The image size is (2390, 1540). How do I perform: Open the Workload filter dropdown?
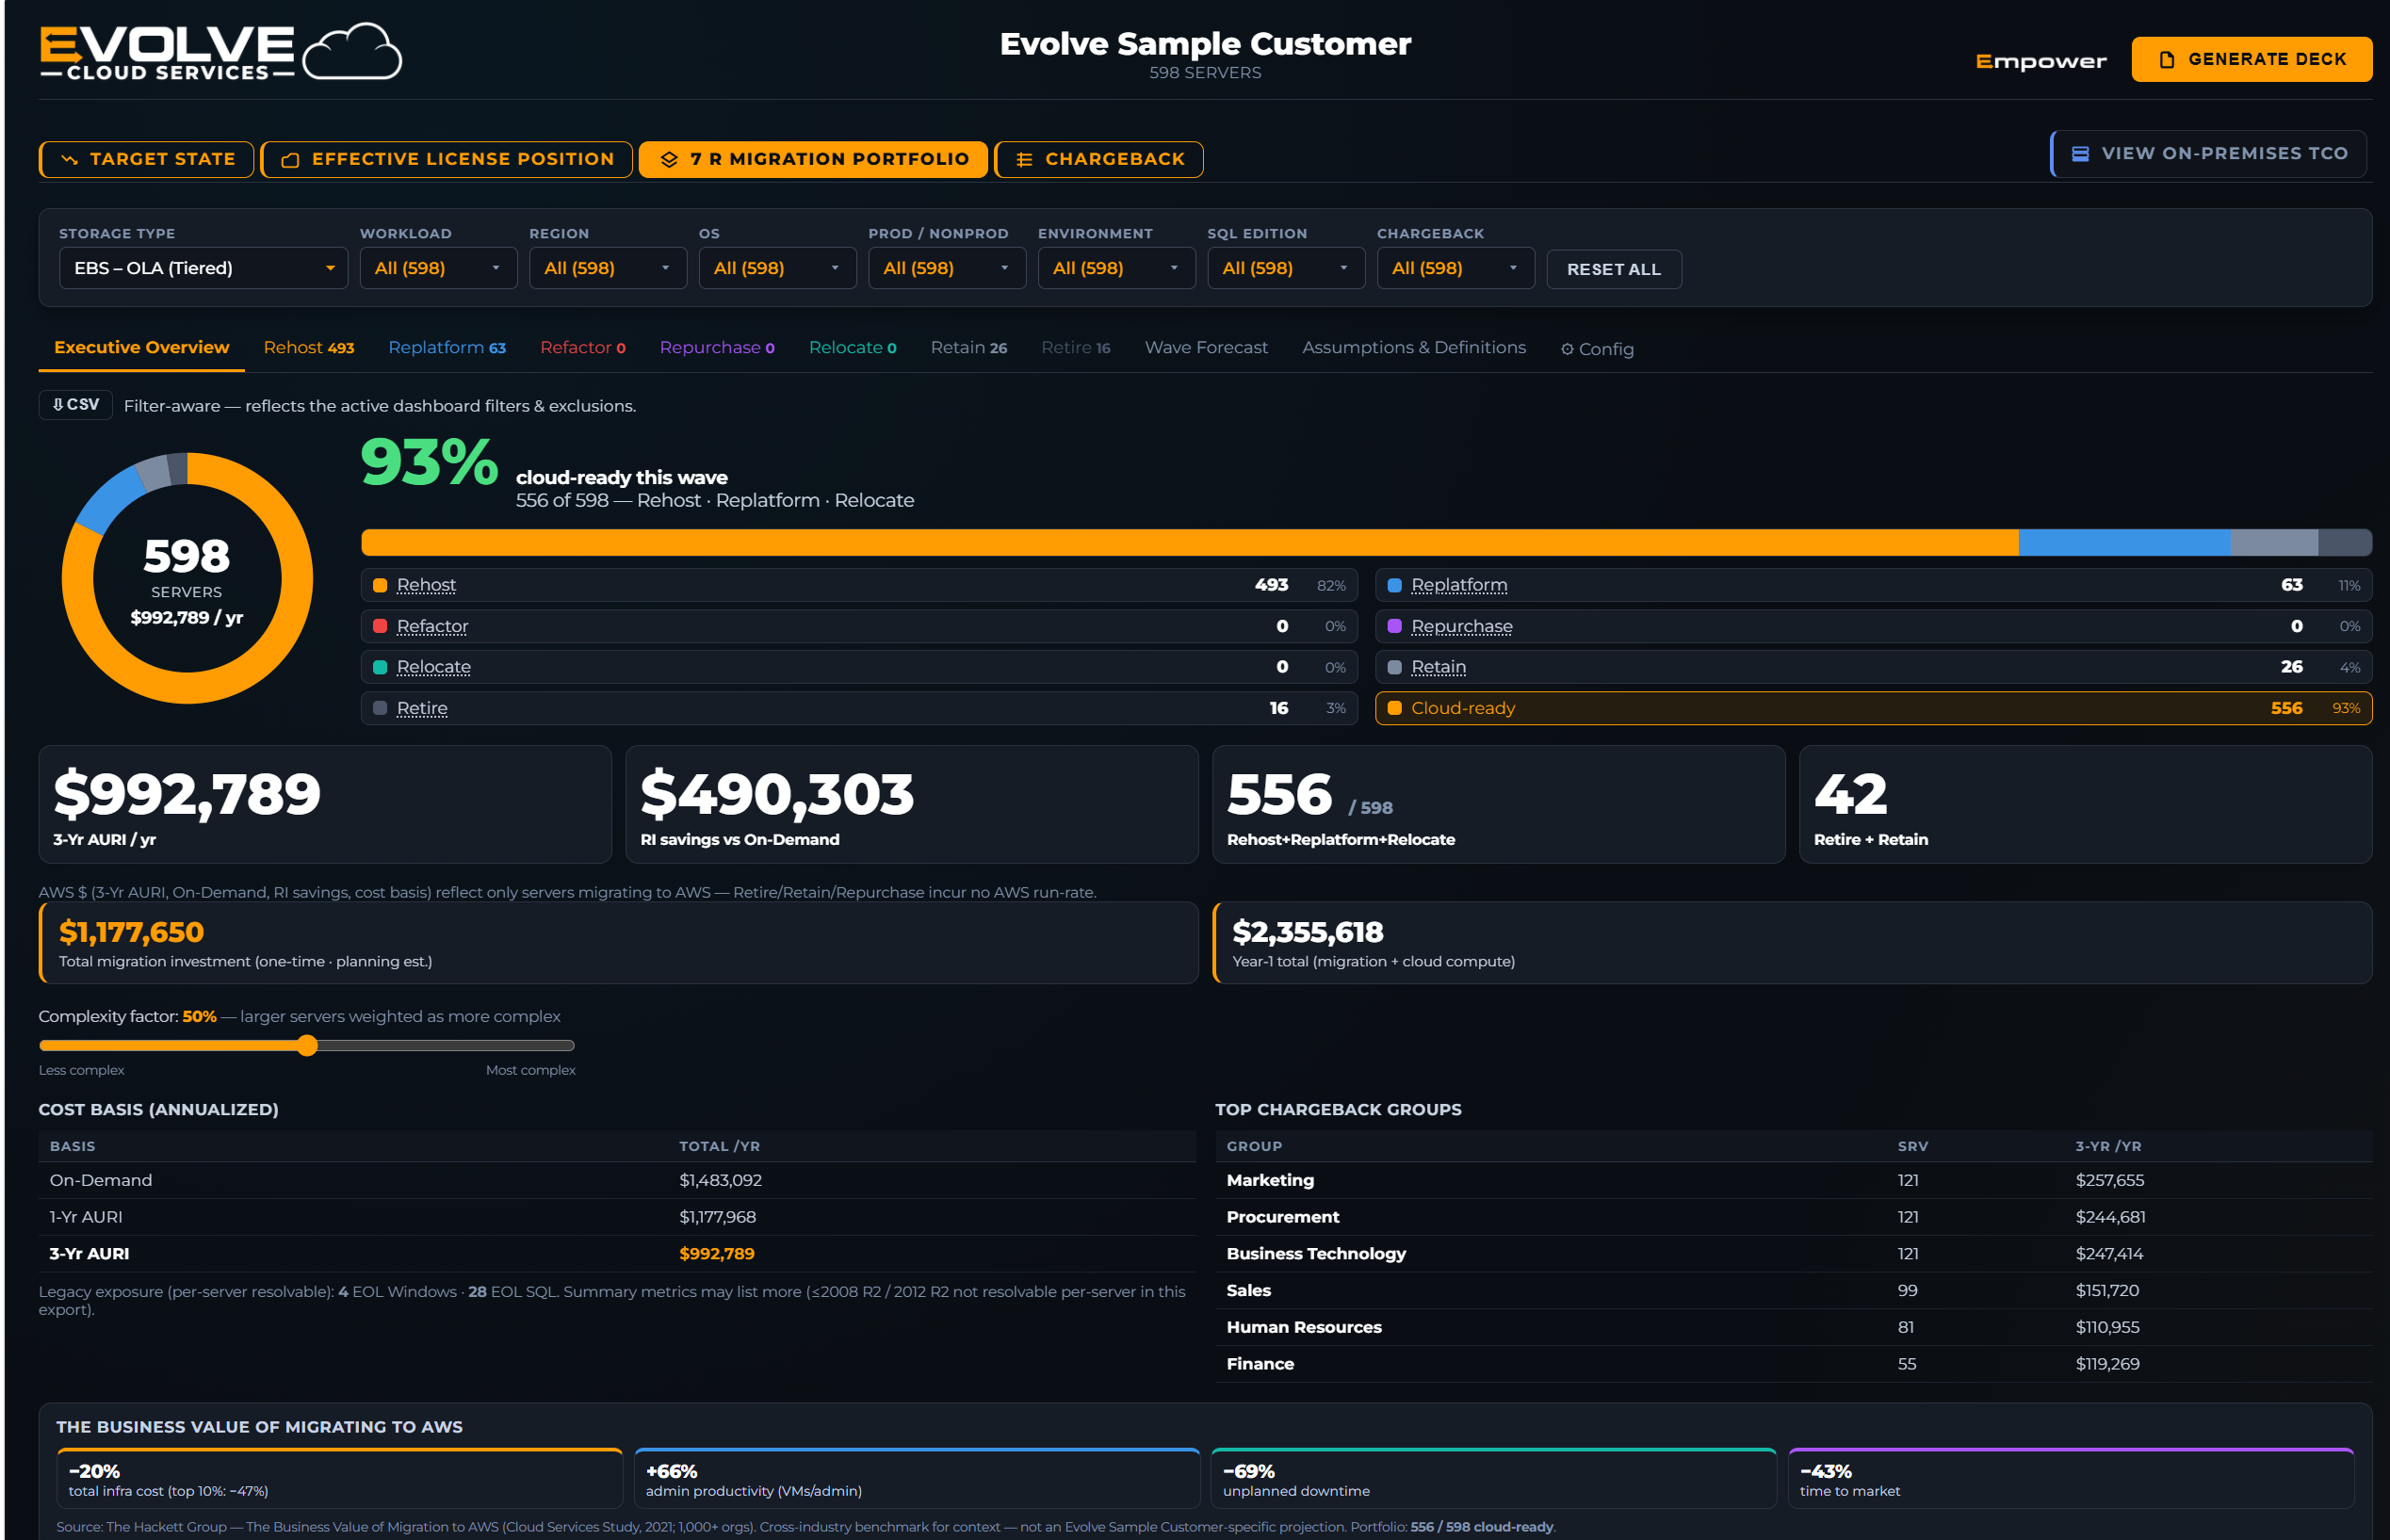438,268
